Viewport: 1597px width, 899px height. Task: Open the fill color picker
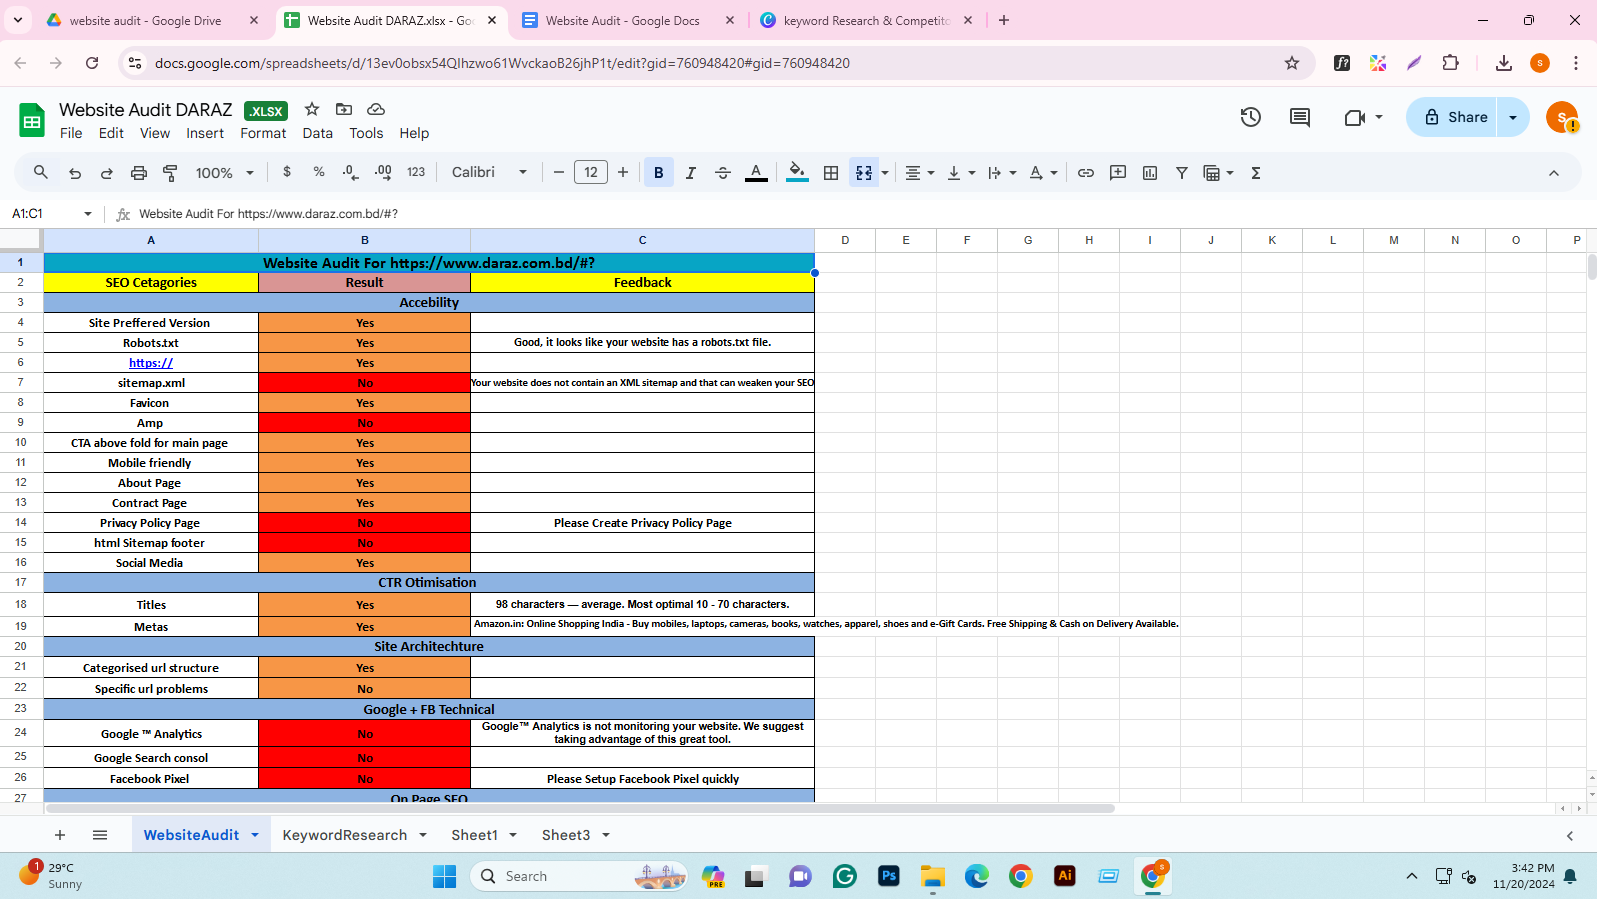point(797,173)
